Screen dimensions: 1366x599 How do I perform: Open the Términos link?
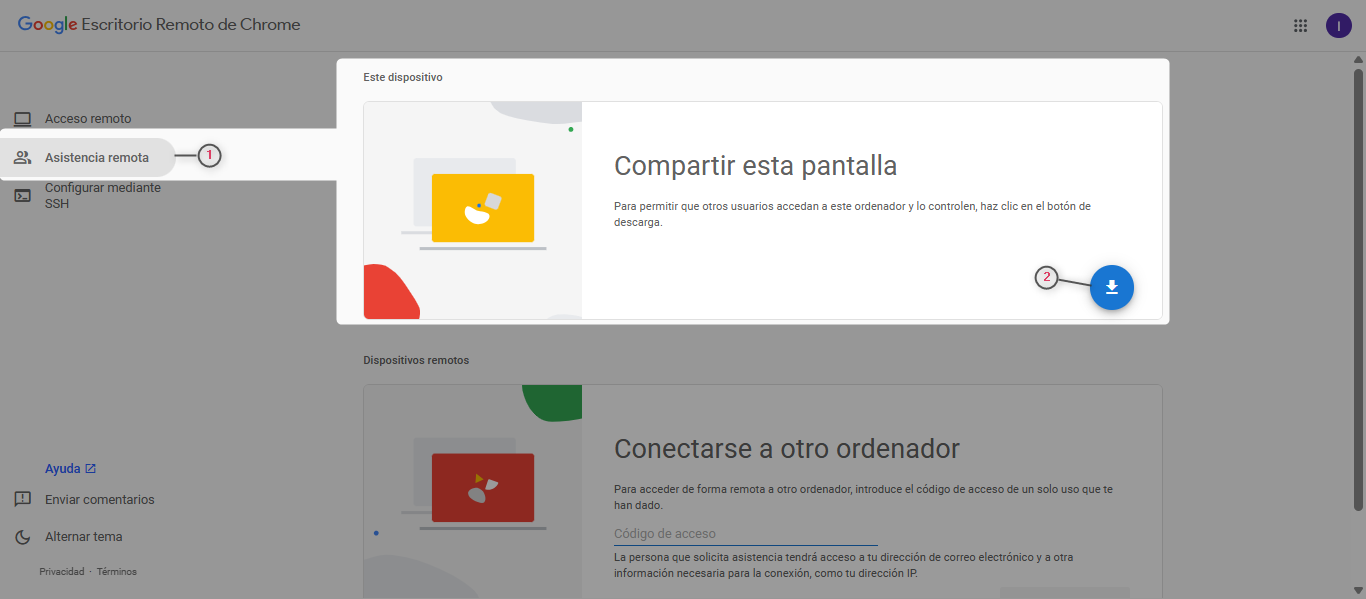(x=116, y=572)
